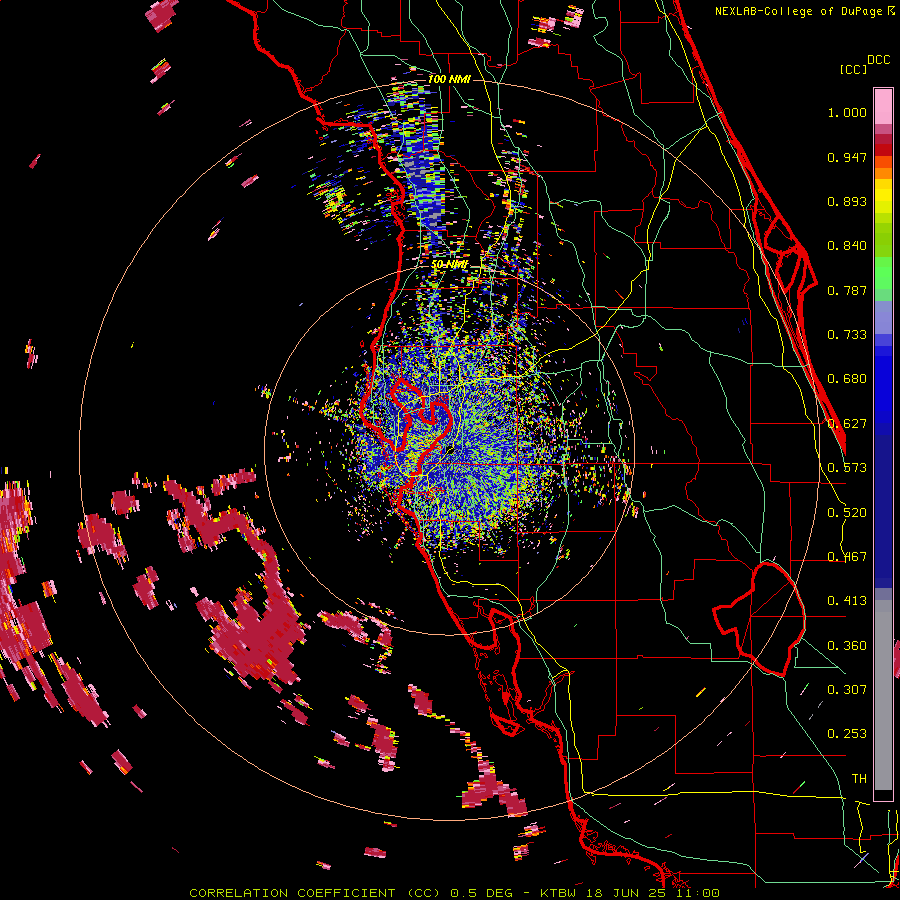Screen dimensions: 900x900
Task: Click the 100 NMI range ring label
Action: click(449, 79)
